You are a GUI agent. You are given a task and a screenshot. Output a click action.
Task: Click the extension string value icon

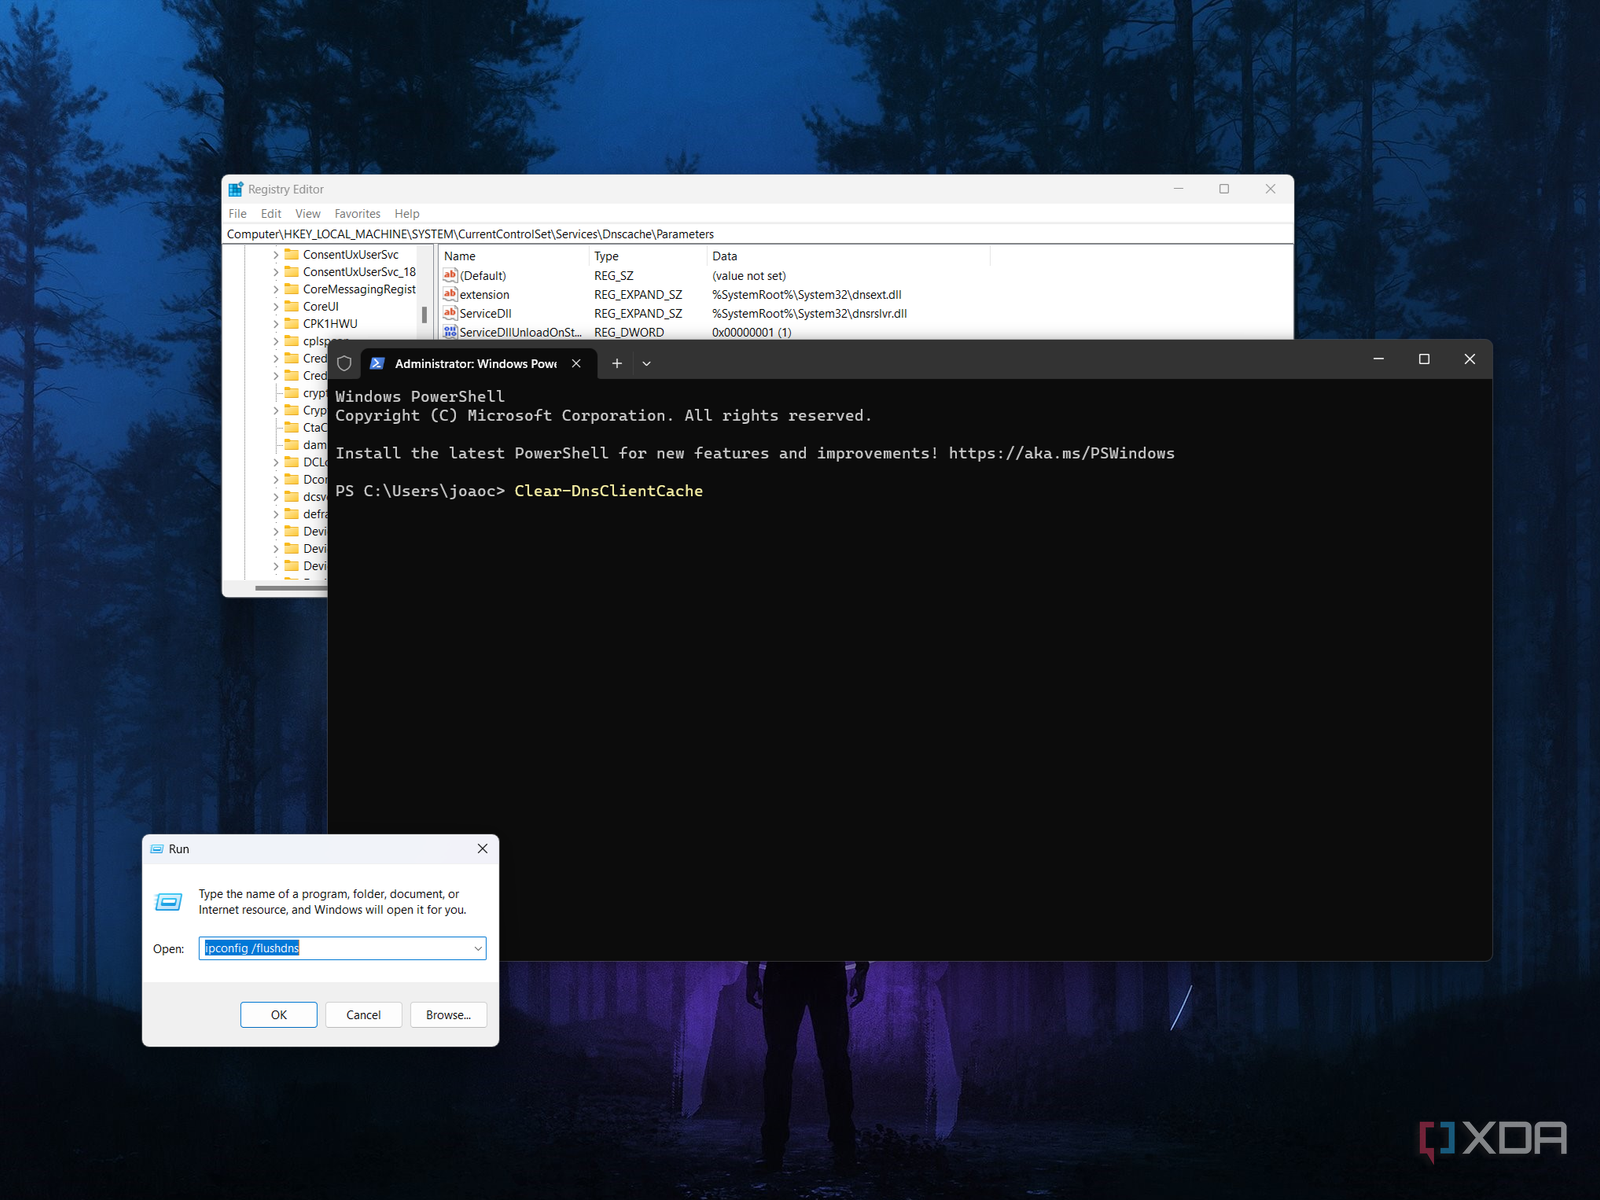click(450, 295)
